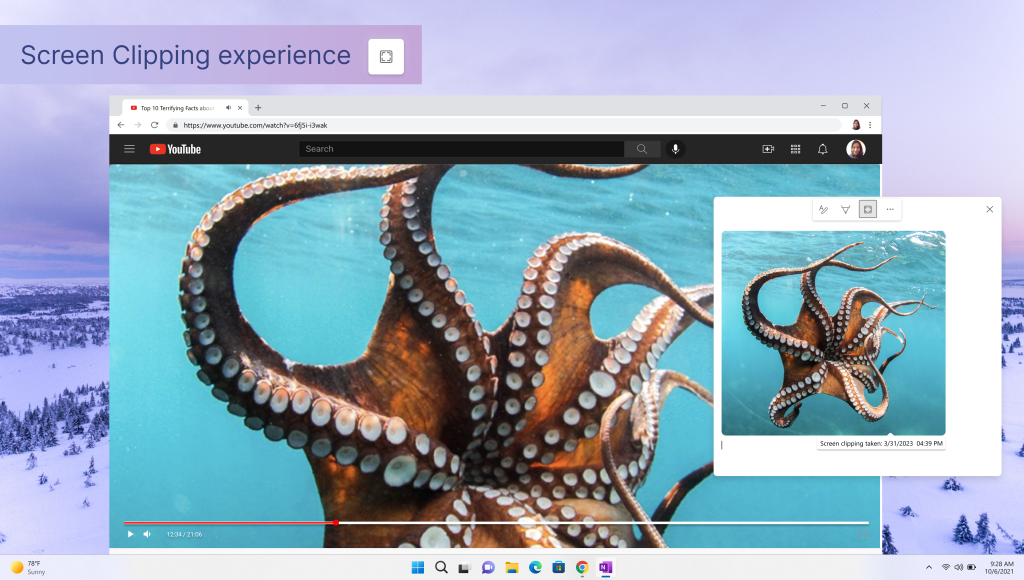Open the YouTube hamburger menu

129,149
